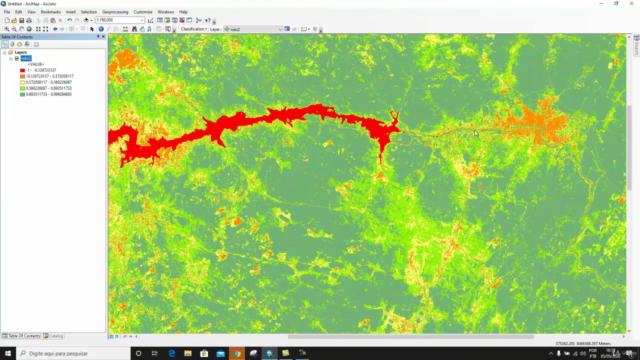Open Microsoft Edge from the taskbar
The width and height of the screenshot is (640, 360).
pos(171,353)
